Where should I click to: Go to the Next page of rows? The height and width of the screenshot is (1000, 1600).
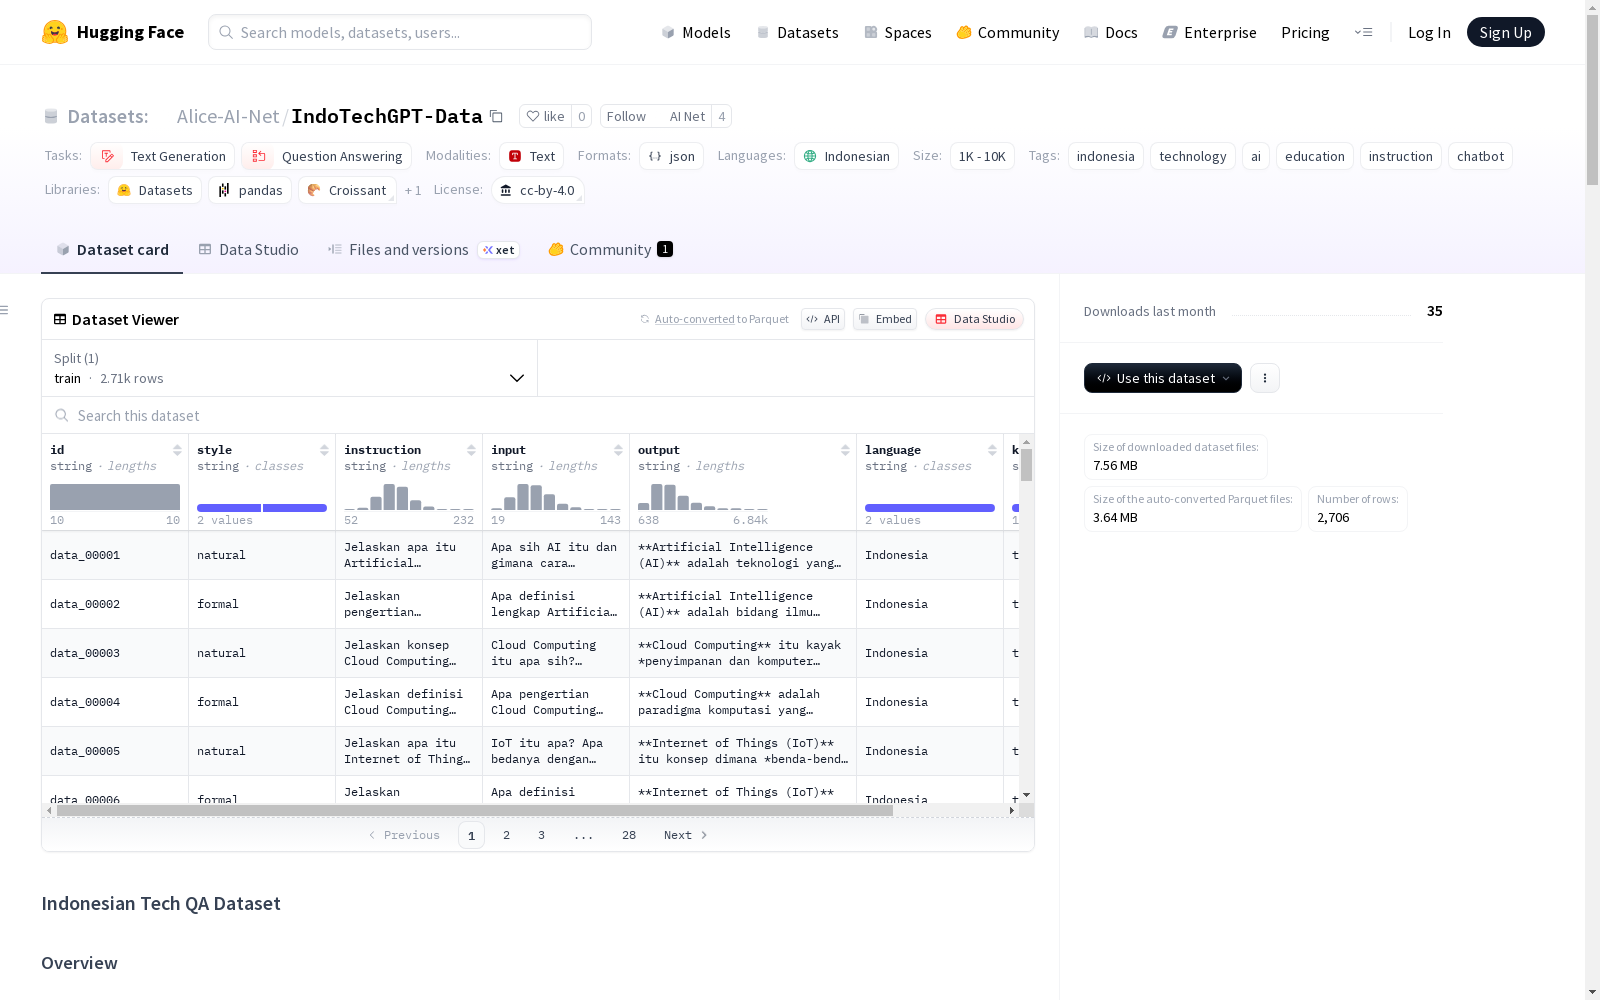tap(686, 835)
